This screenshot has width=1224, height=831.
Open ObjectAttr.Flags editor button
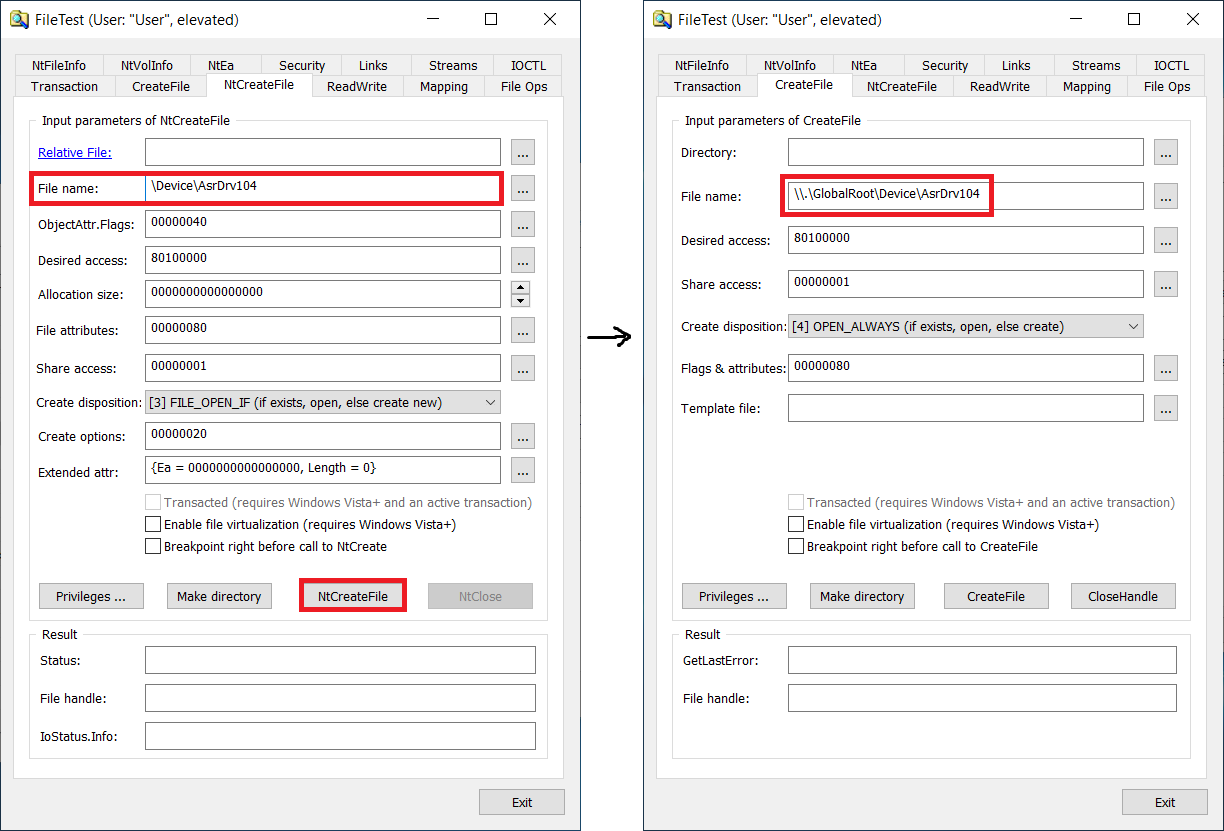click(x=523, y=224)
